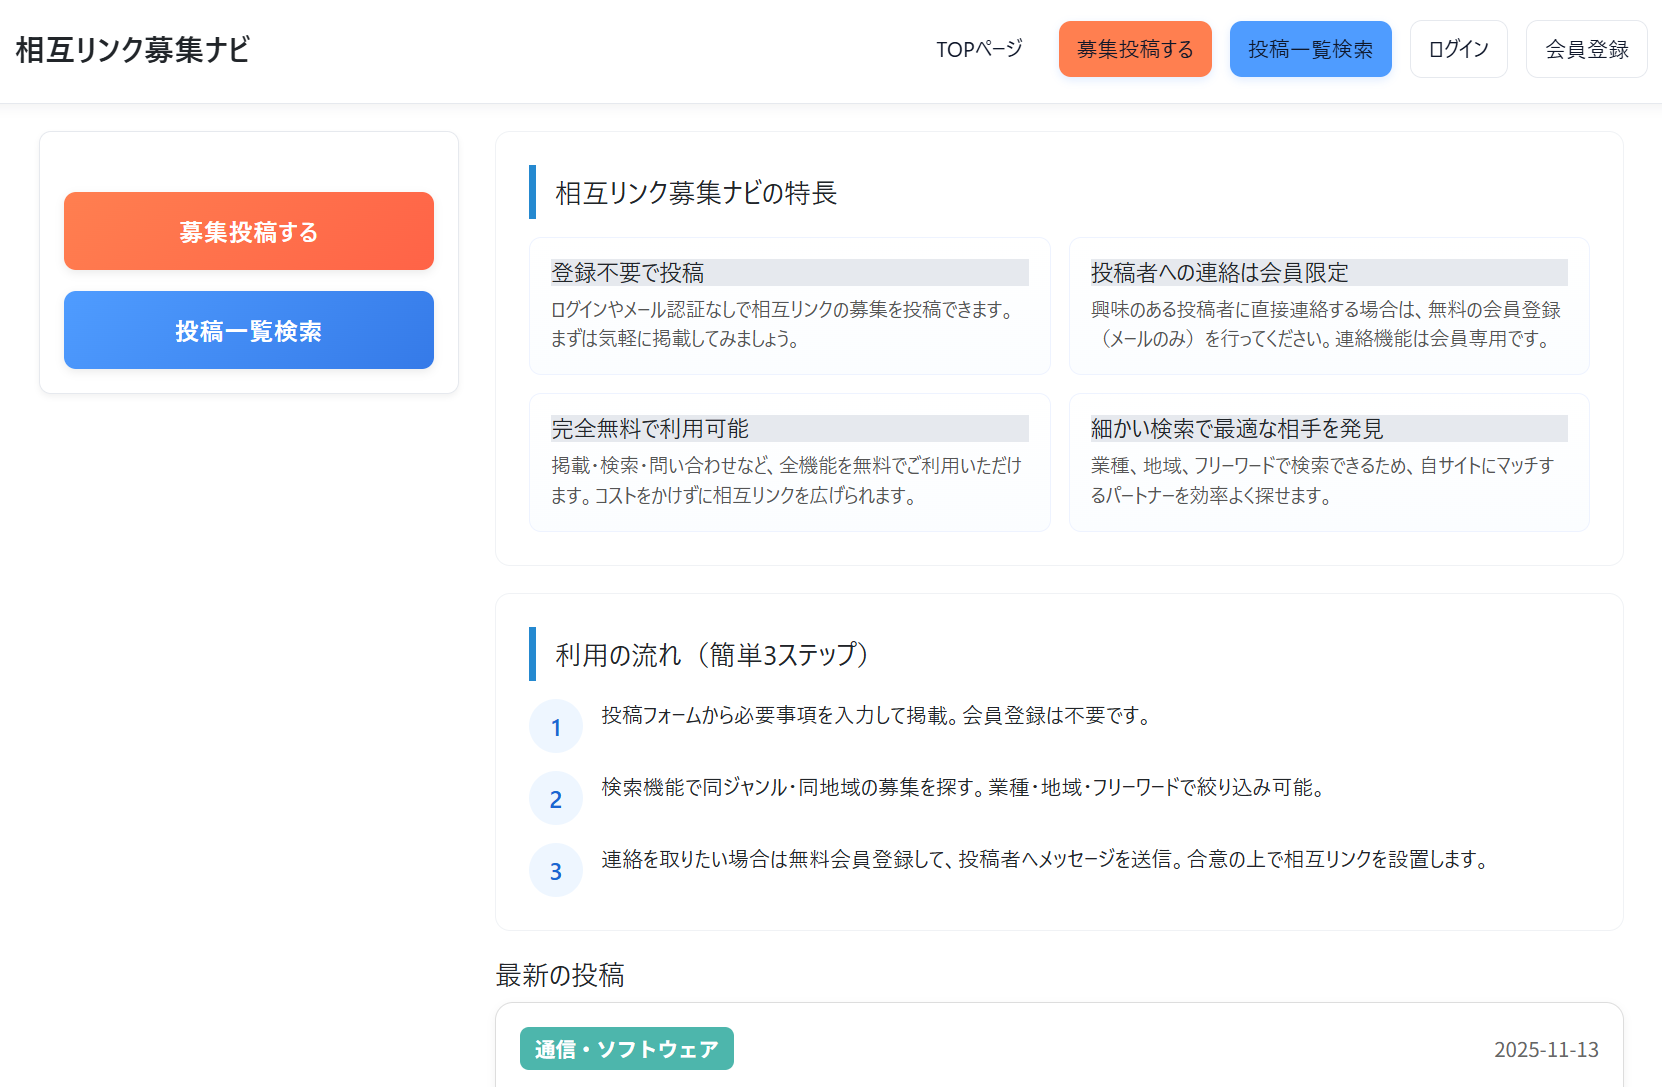Open 投稿一覧検索 from the header
Screen dimensions: 1662x1087
coord(1311,49)
